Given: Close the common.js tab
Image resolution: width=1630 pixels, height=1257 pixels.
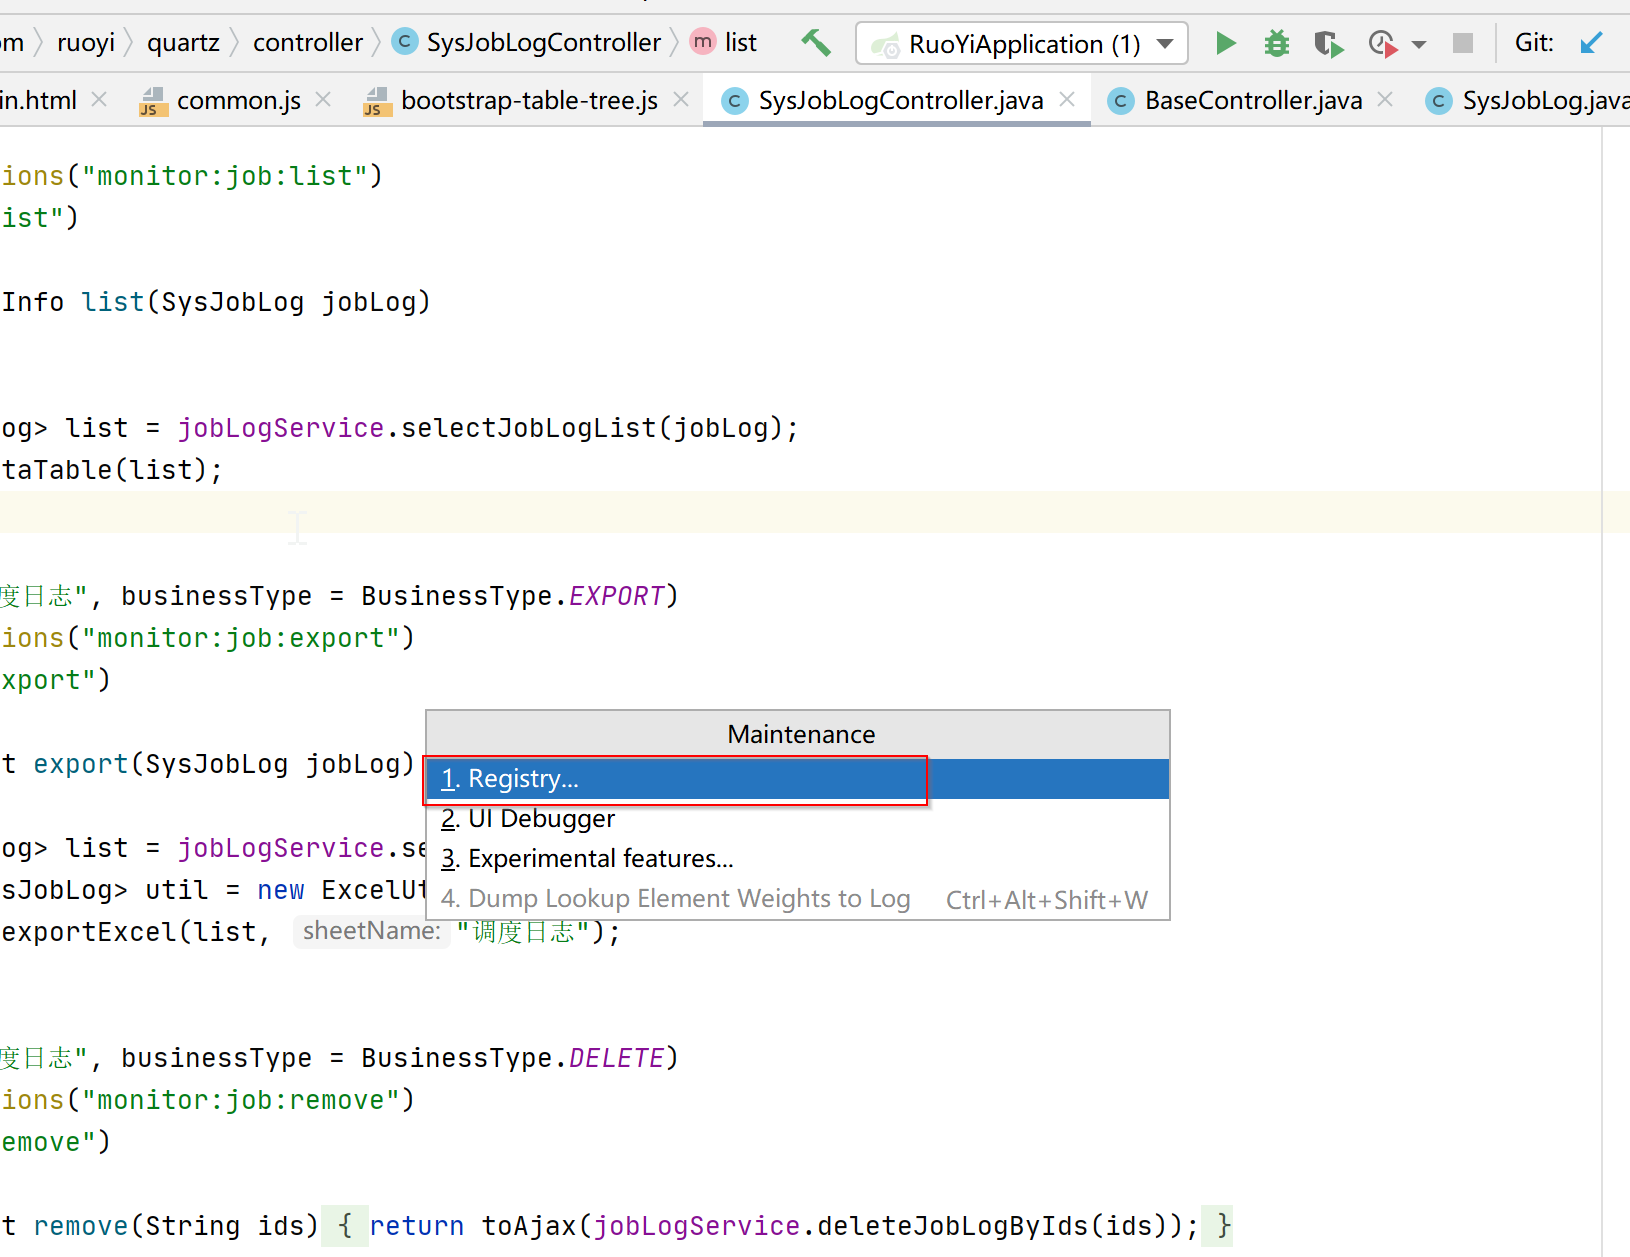Looking at the screenshot, I should [323, 99].
